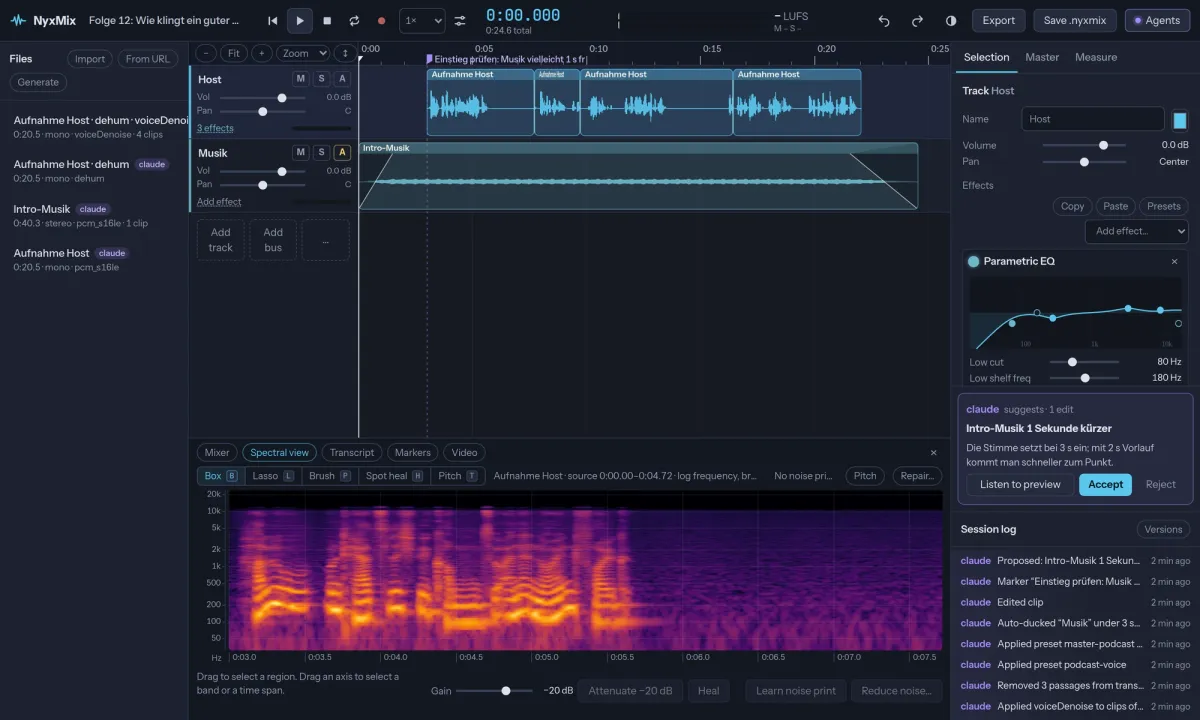Zoom in the timeline with plus button

coord(261,53)
